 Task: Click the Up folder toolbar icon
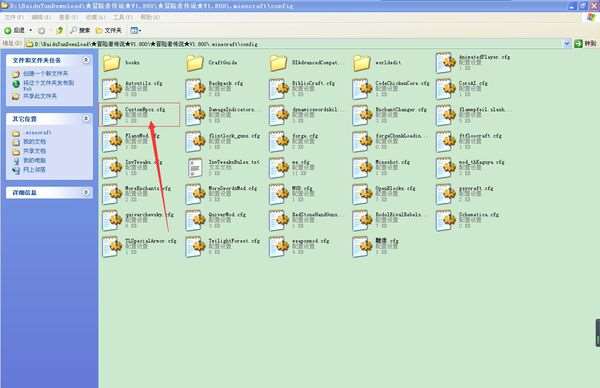pos(60,30)
